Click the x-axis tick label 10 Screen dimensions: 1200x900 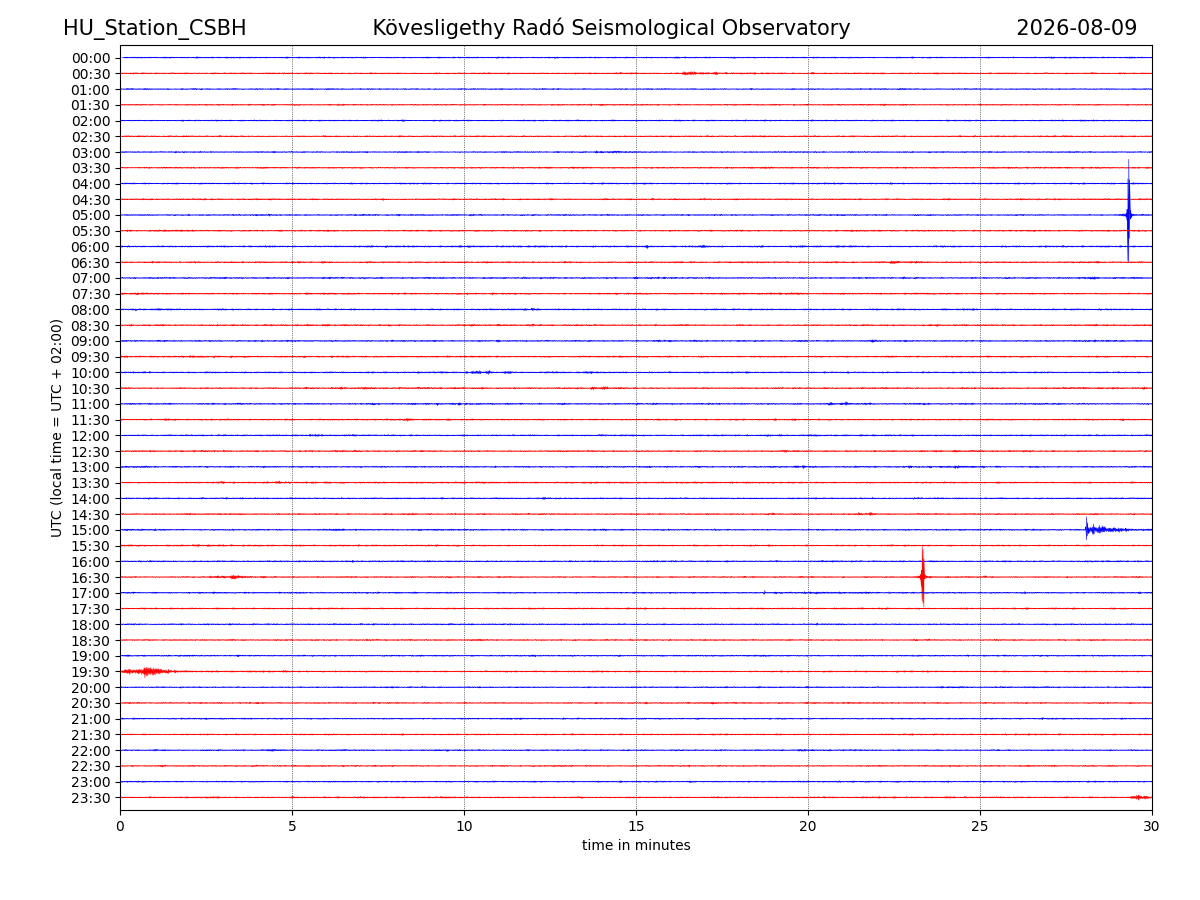click(x=464, y=827)
